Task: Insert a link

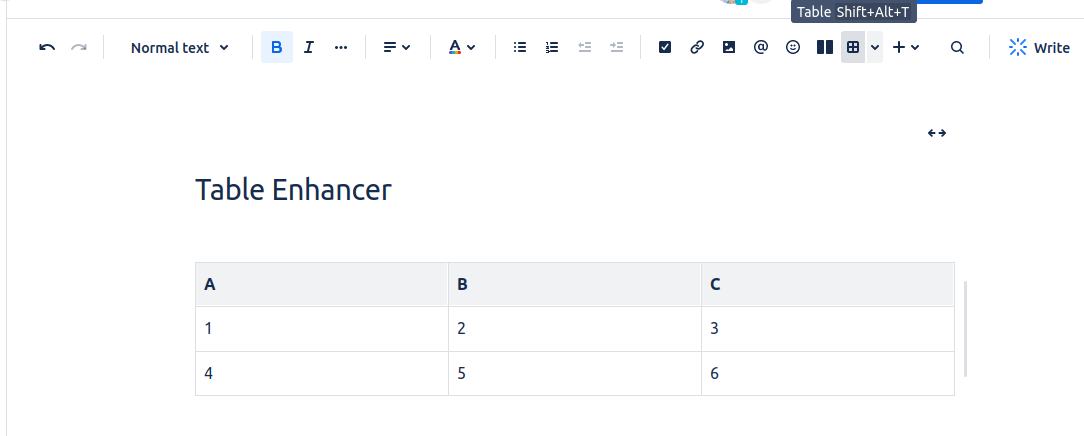Action: point(697,47)
